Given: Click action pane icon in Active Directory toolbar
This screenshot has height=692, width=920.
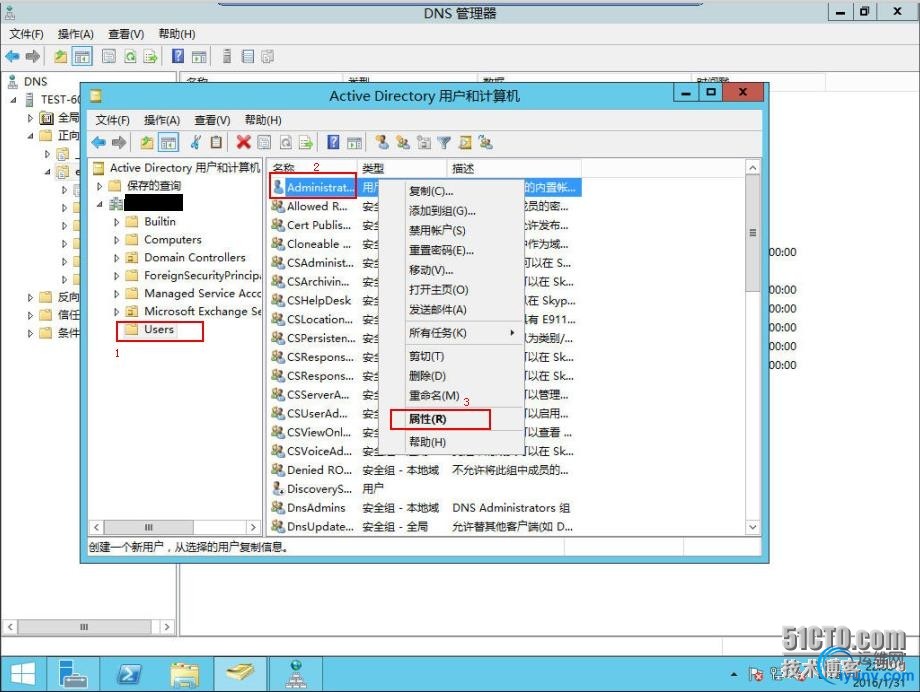Looking at the screenshot, I should click(354, 143).
